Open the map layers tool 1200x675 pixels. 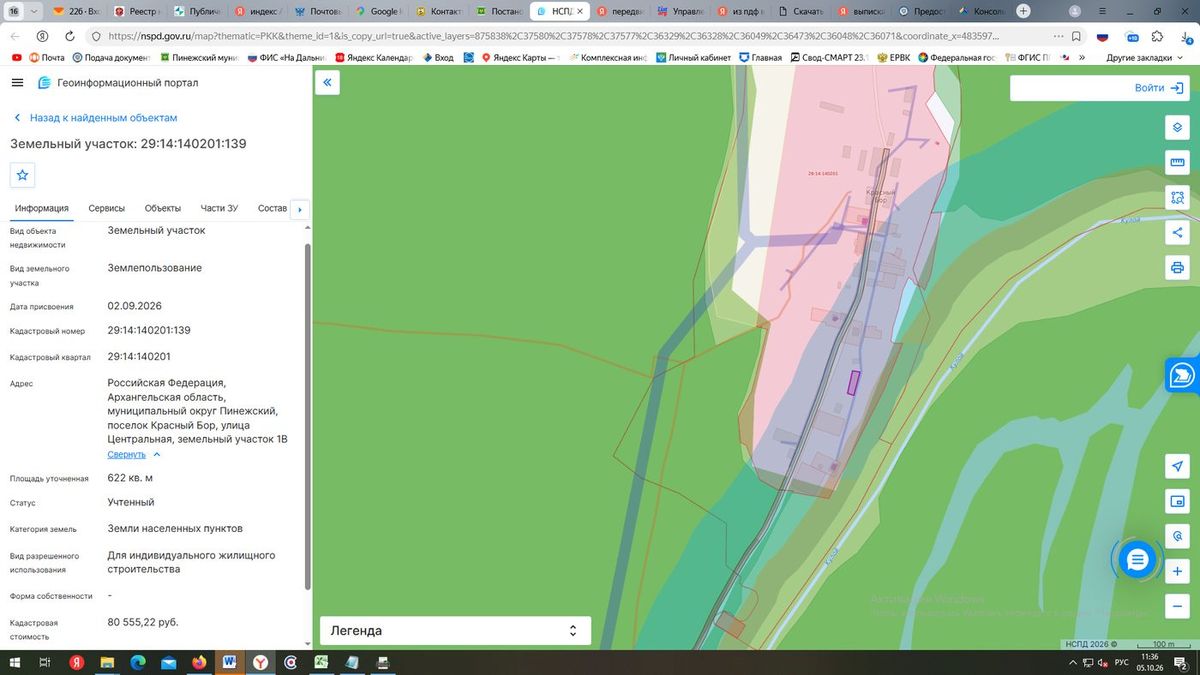coord(1177,128)
